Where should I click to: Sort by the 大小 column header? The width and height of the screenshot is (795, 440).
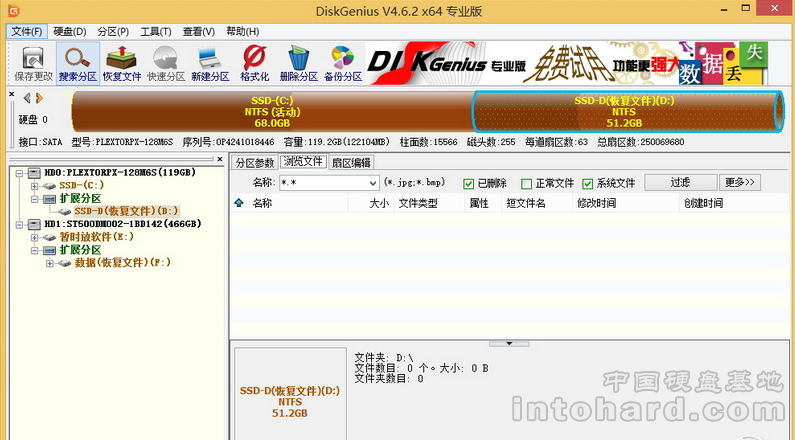coord(371,203)
